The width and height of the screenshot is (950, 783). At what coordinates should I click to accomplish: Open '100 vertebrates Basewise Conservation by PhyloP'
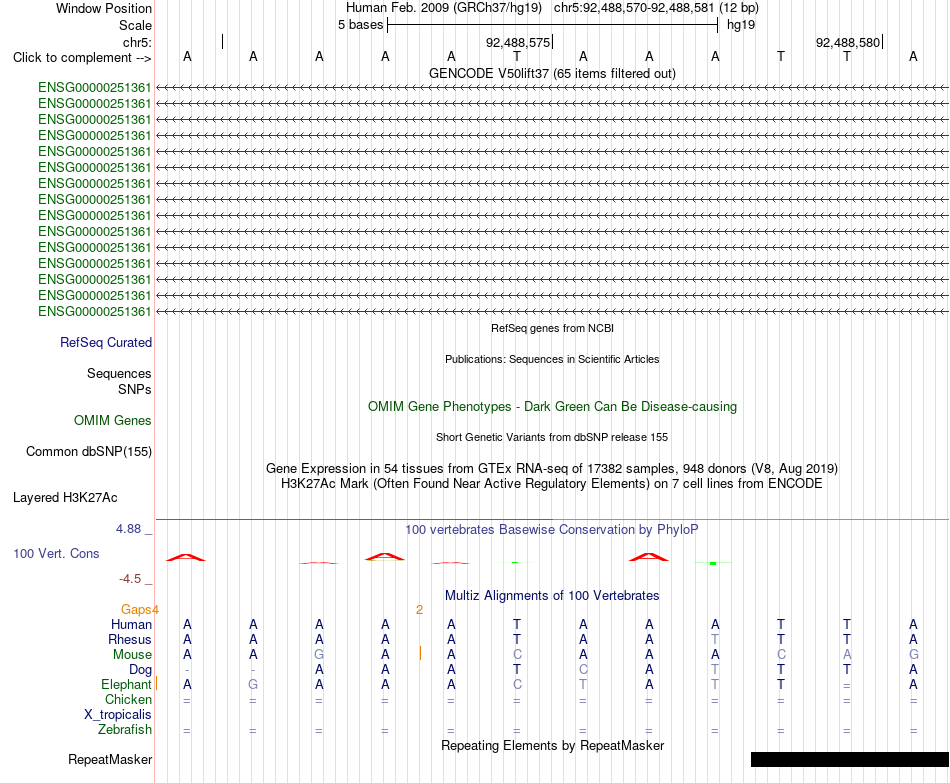(552, 530)
